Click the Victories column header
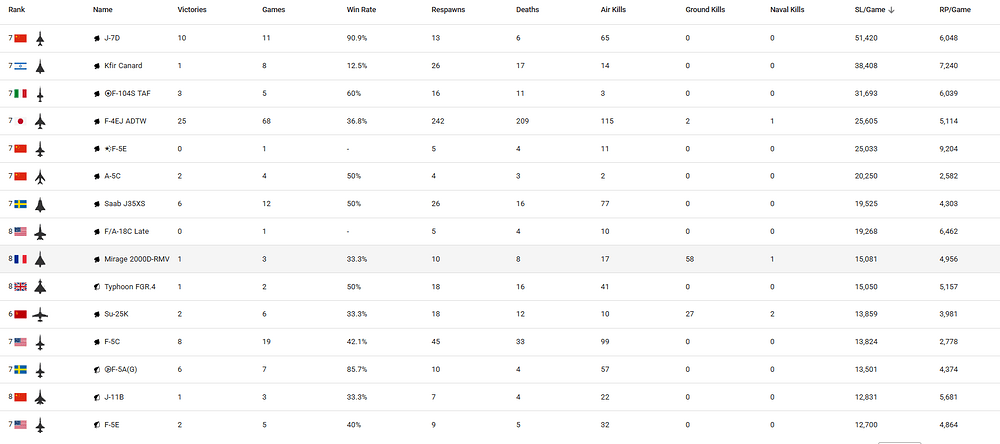 [193, 10]
